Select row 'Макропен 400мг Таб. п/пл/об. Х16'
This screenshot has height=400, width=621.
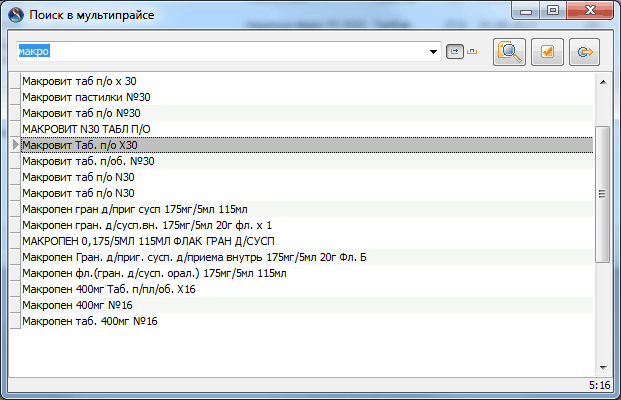pos(307,289)
